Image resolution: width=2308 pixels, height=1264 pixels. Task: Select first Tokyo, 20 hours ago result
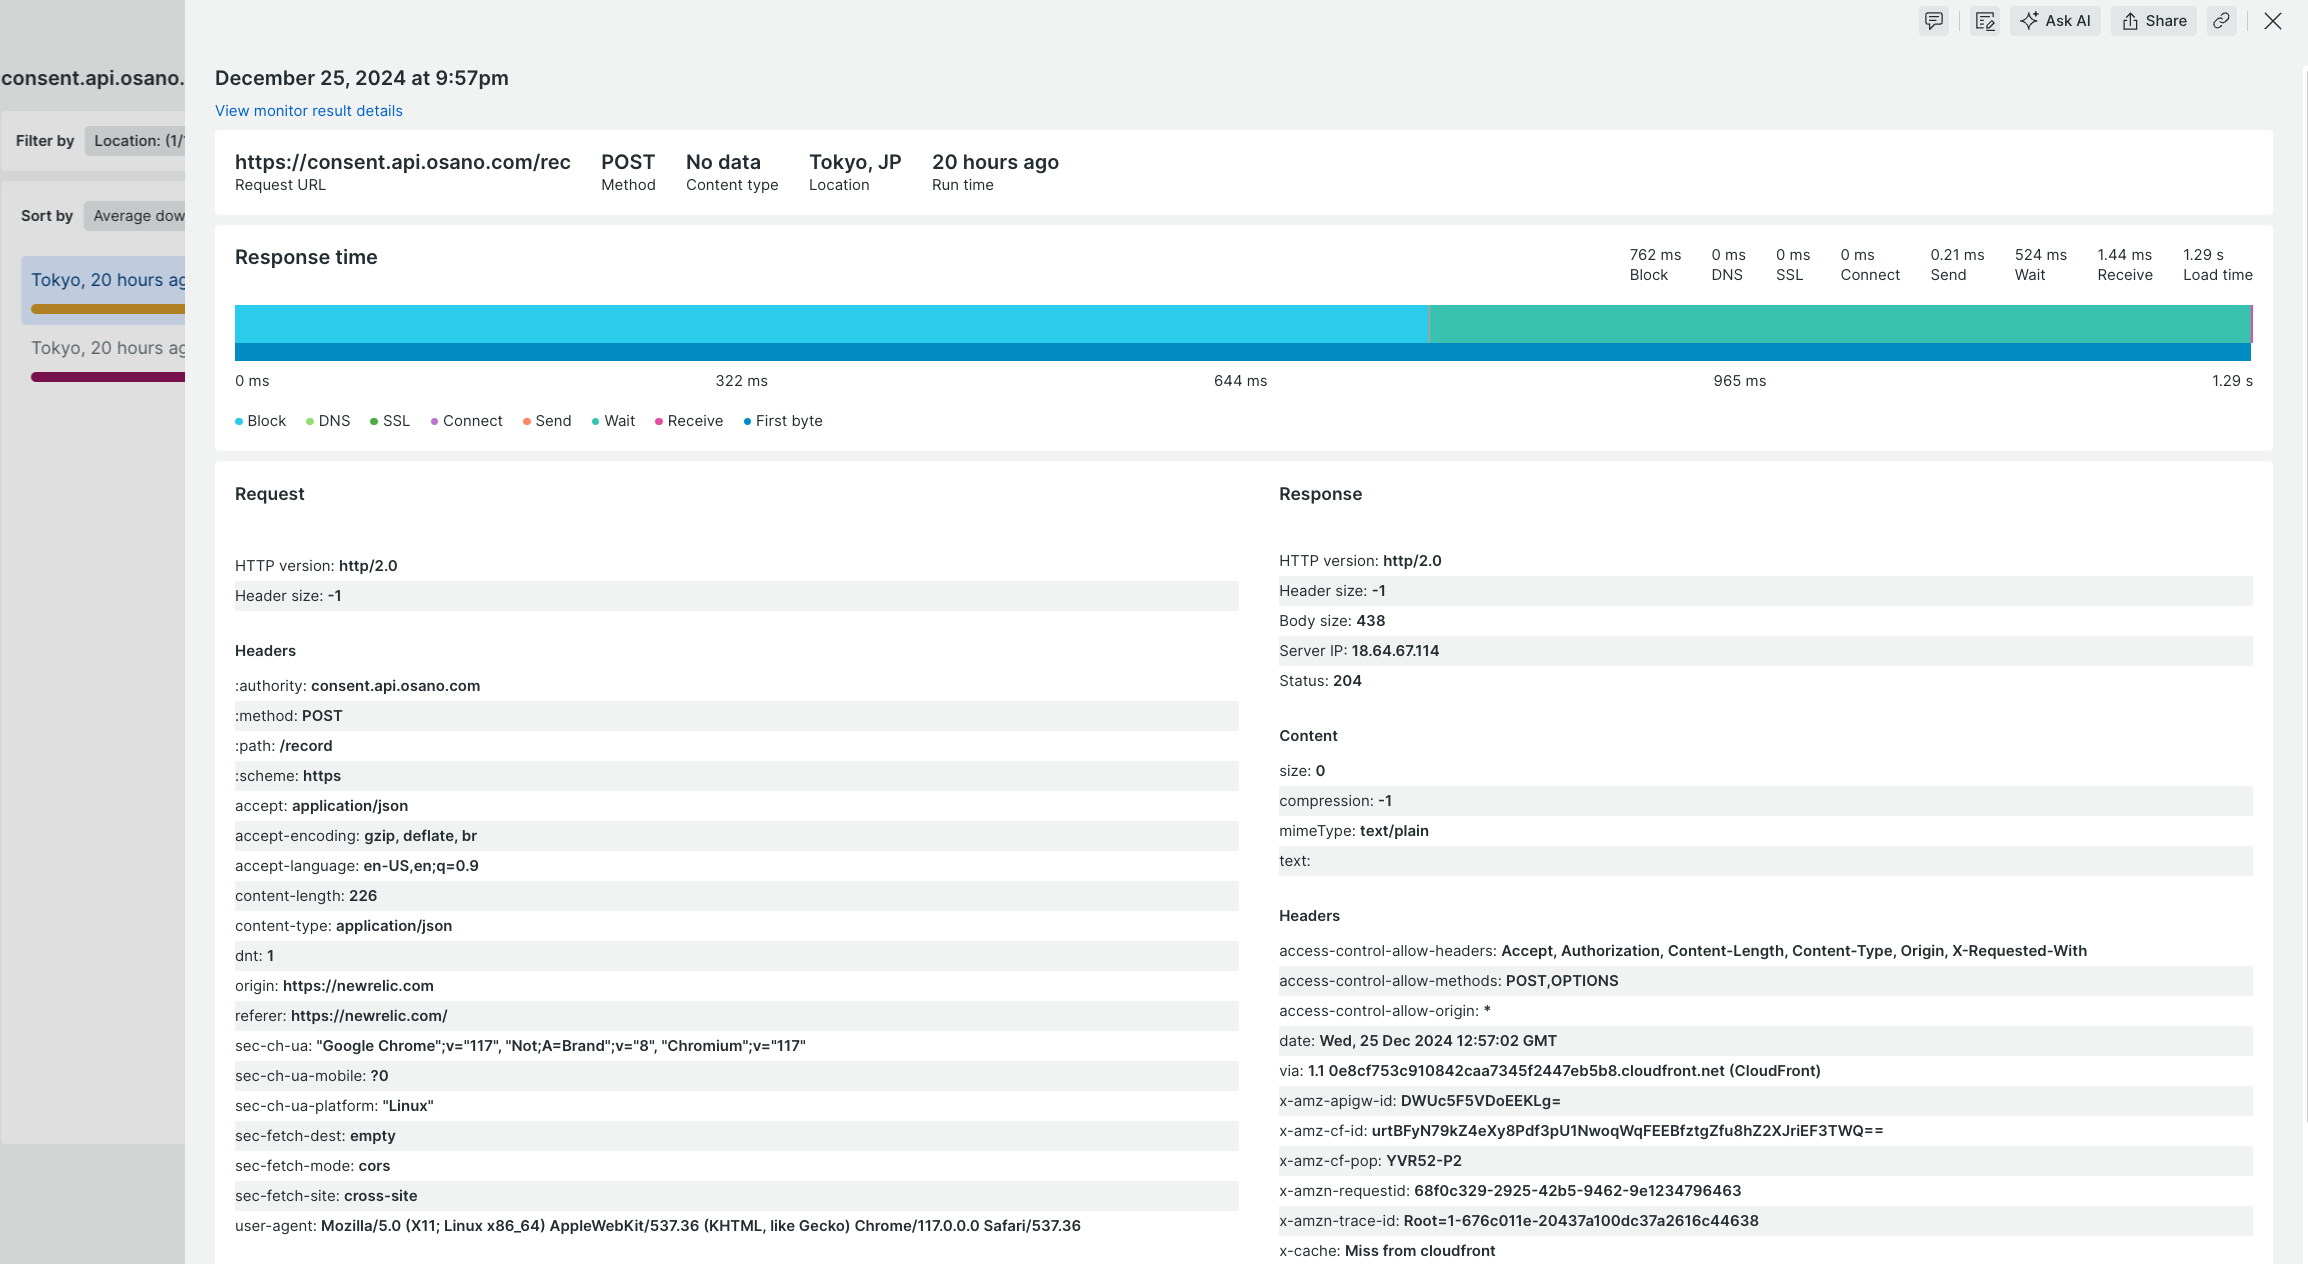pos(107,281)
